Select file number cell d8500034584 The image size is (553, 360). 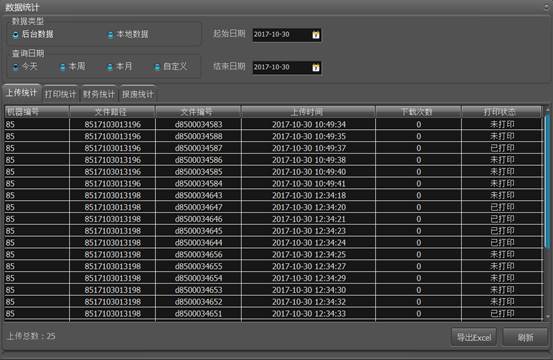(x=199, y=183)
